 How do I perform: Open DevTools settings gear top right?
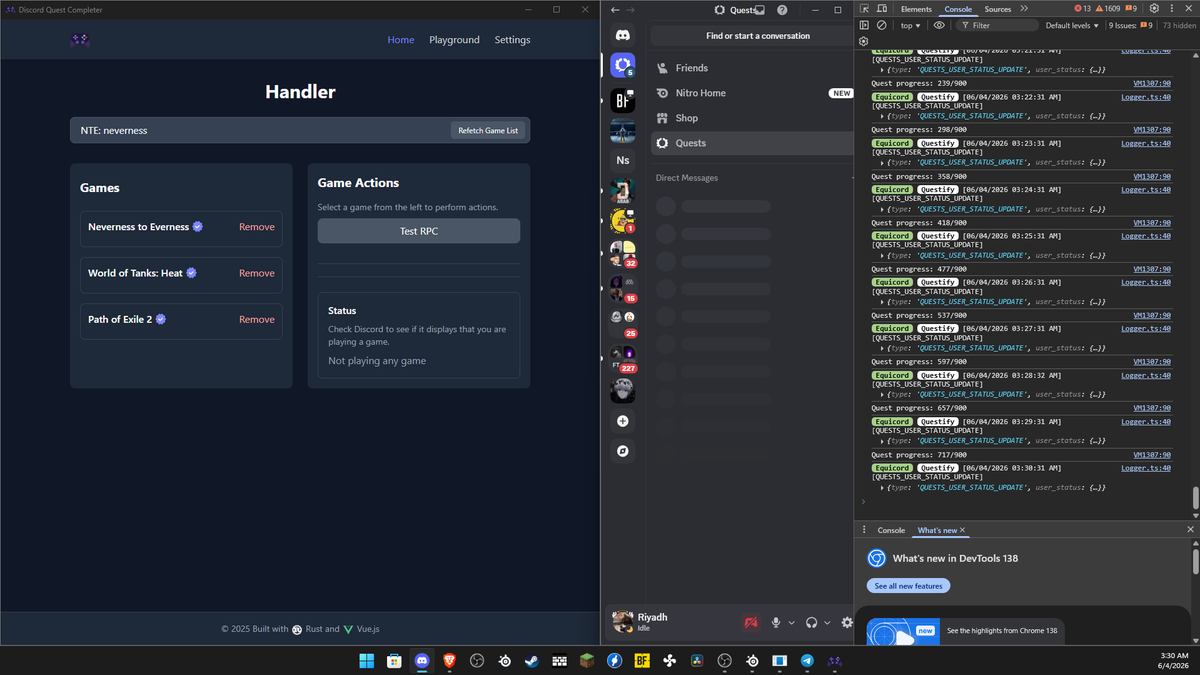tap(1154, 9)
